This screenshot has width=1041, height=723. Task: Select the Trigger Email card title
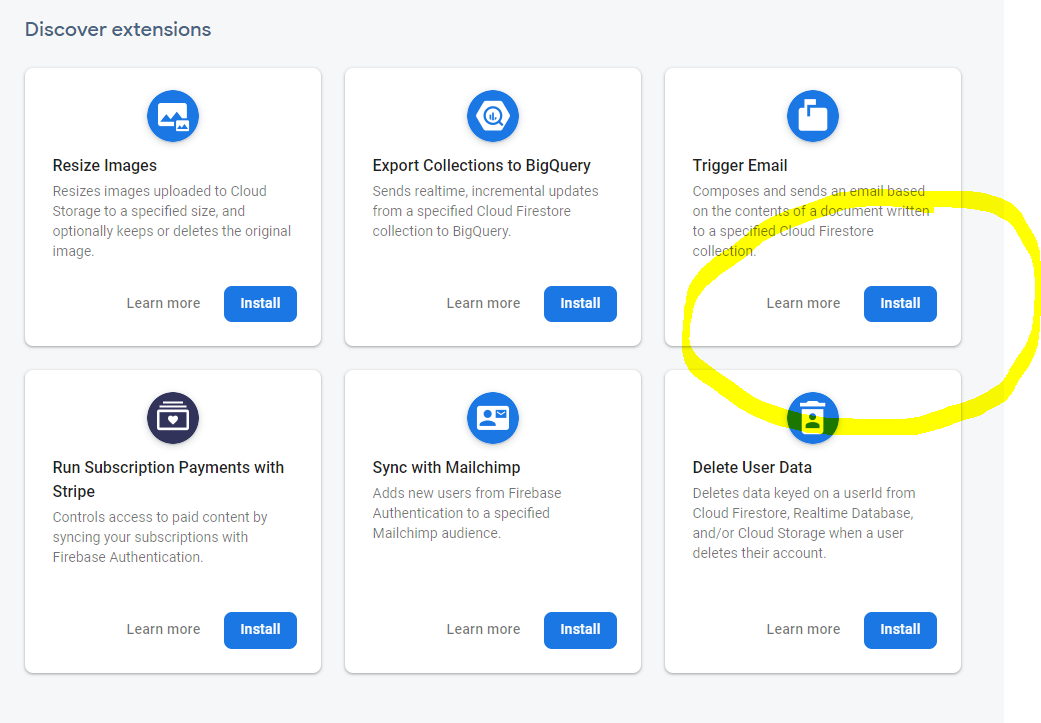click(740, 166)
